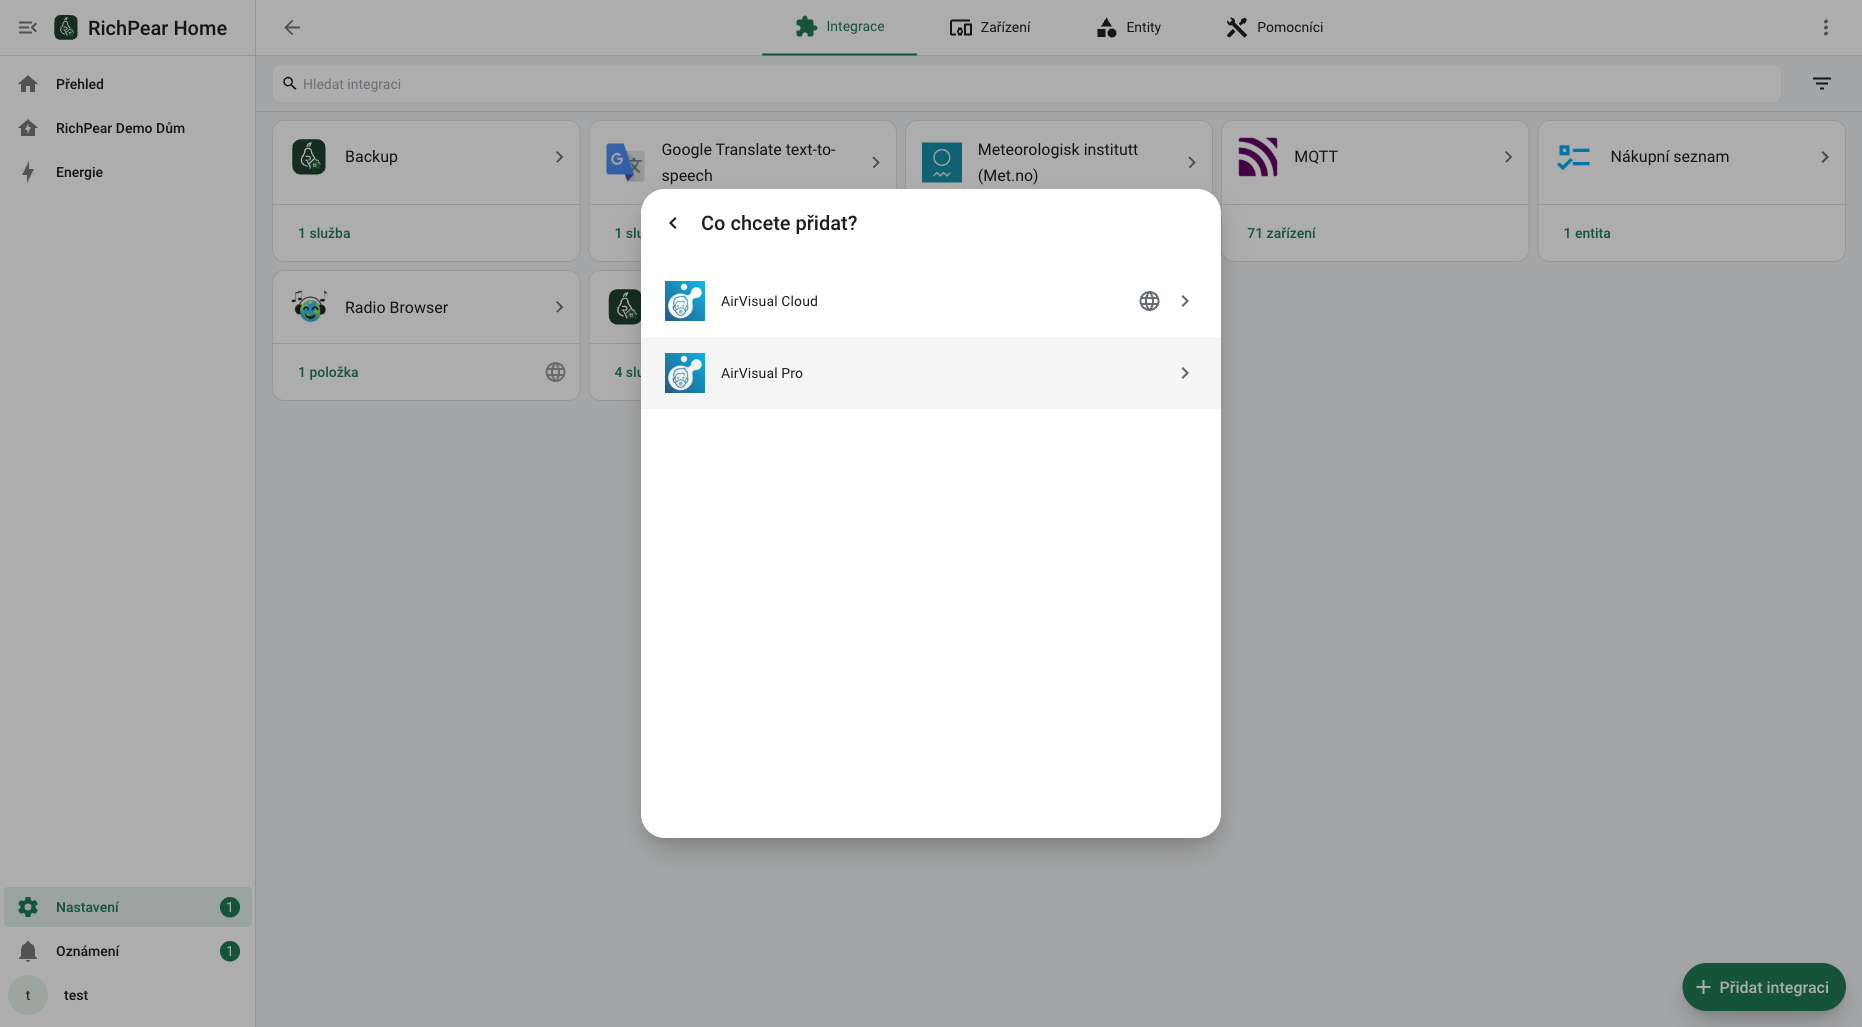Open the overflow three-dot menu
The height and width of the screenshot is (1027, 1862).
pyautogui.click(x=1826, y=27)
